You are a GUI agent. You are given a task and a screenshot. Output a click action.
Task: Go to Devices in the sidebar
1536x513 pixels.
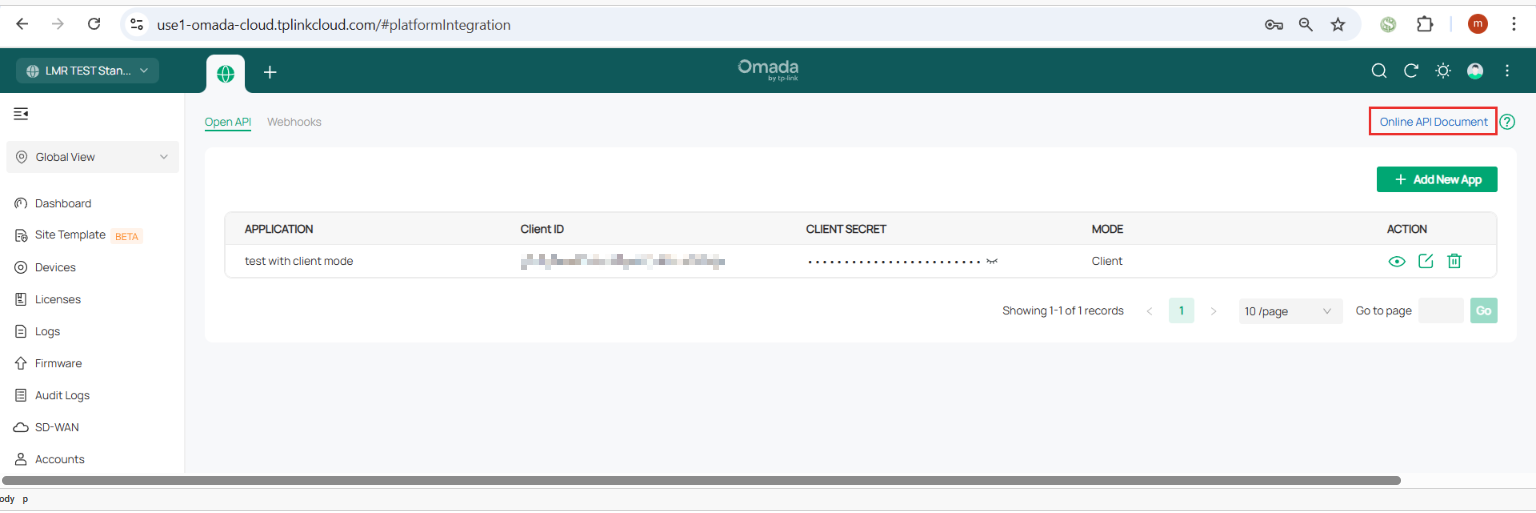coord(55,267)
